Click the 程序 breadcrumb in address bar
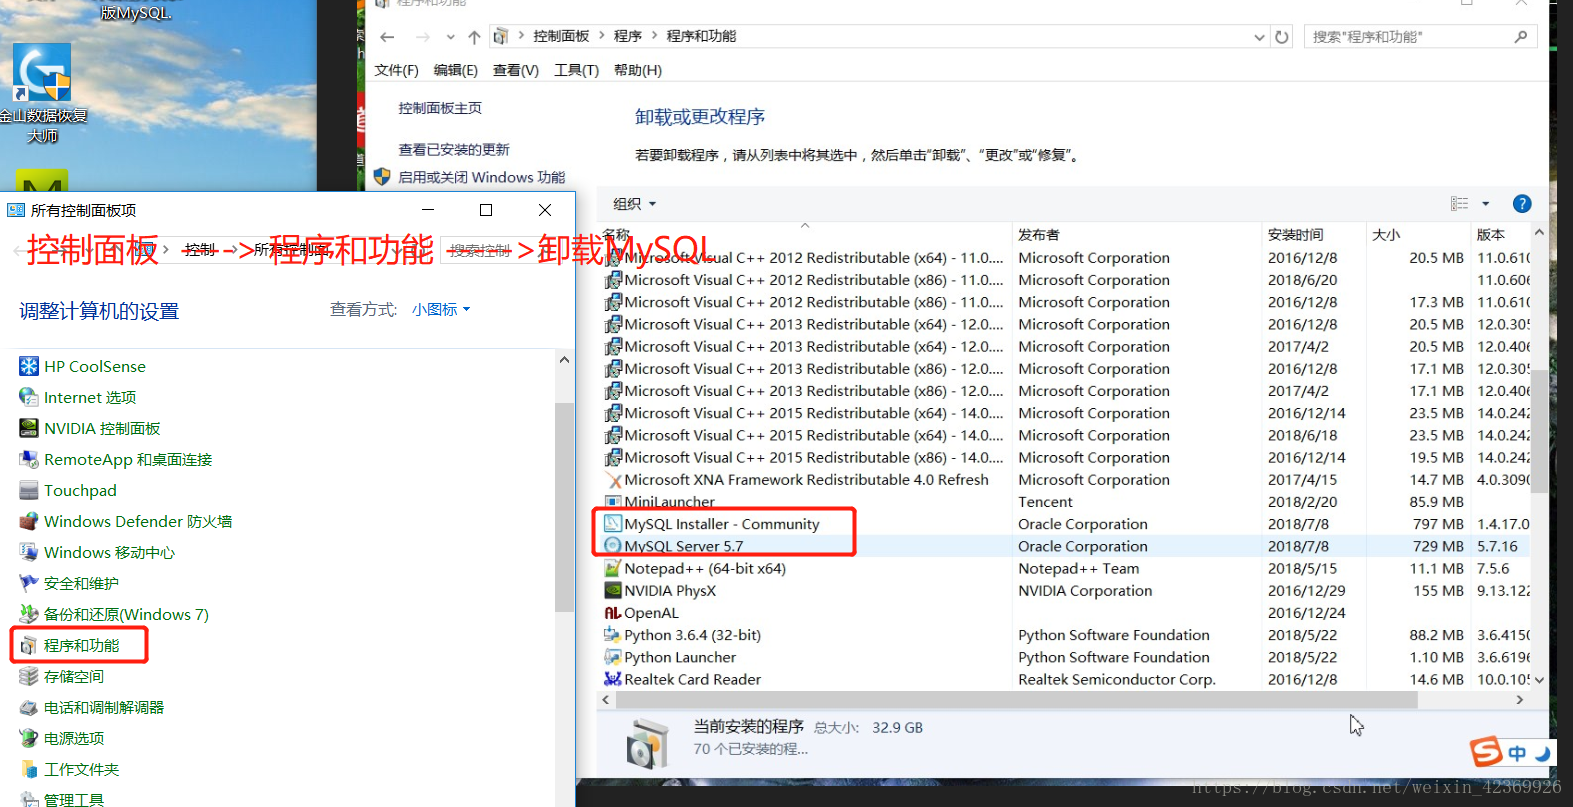The image size is (1573, 807). pos(628,36)
